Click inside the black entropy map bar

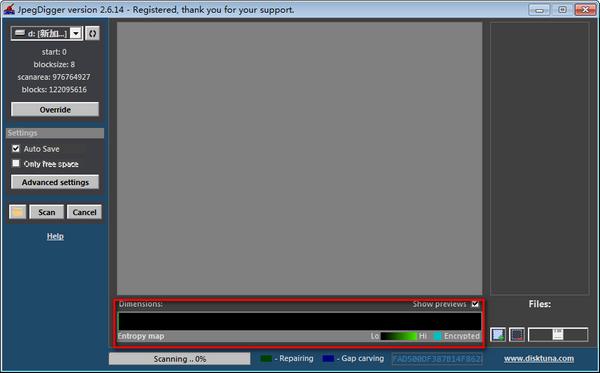(300, 321)
